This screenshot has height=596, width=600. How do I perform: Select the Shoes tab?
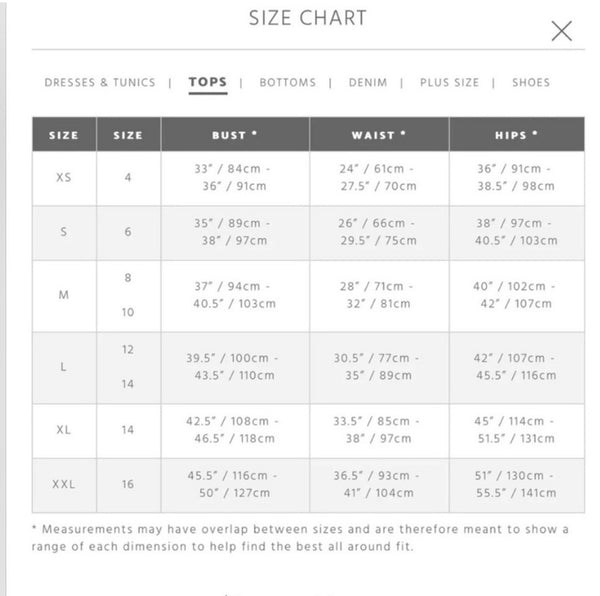pos(531,83)
